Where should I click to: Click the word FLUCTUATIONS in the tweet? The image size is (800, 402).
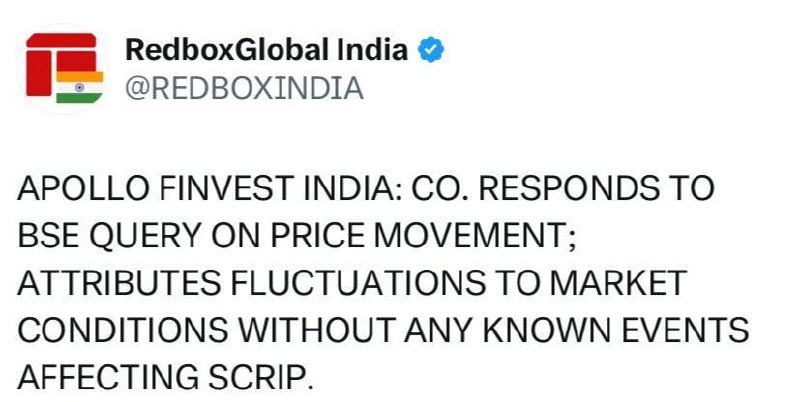[x=358, y=283]
